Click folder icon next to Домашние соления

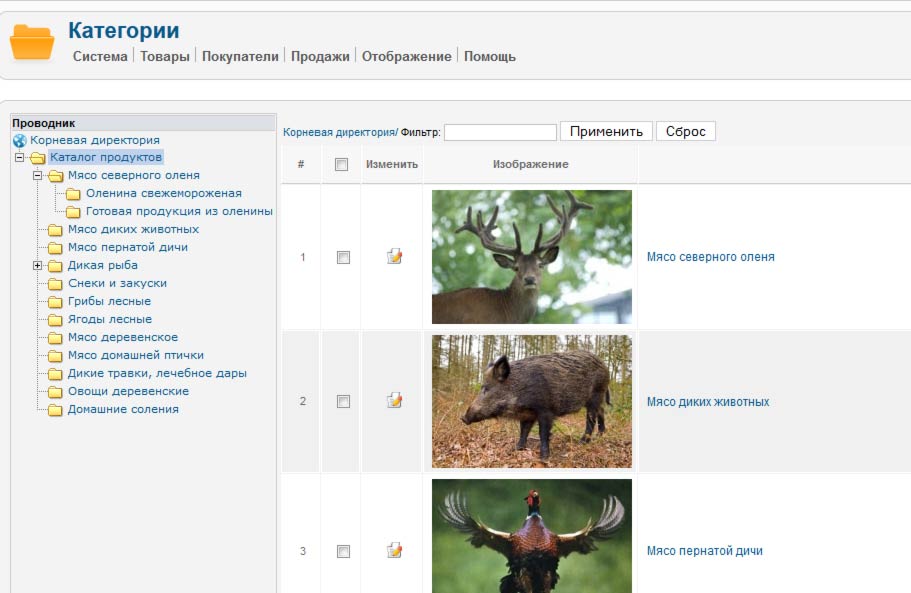point(55,410)
